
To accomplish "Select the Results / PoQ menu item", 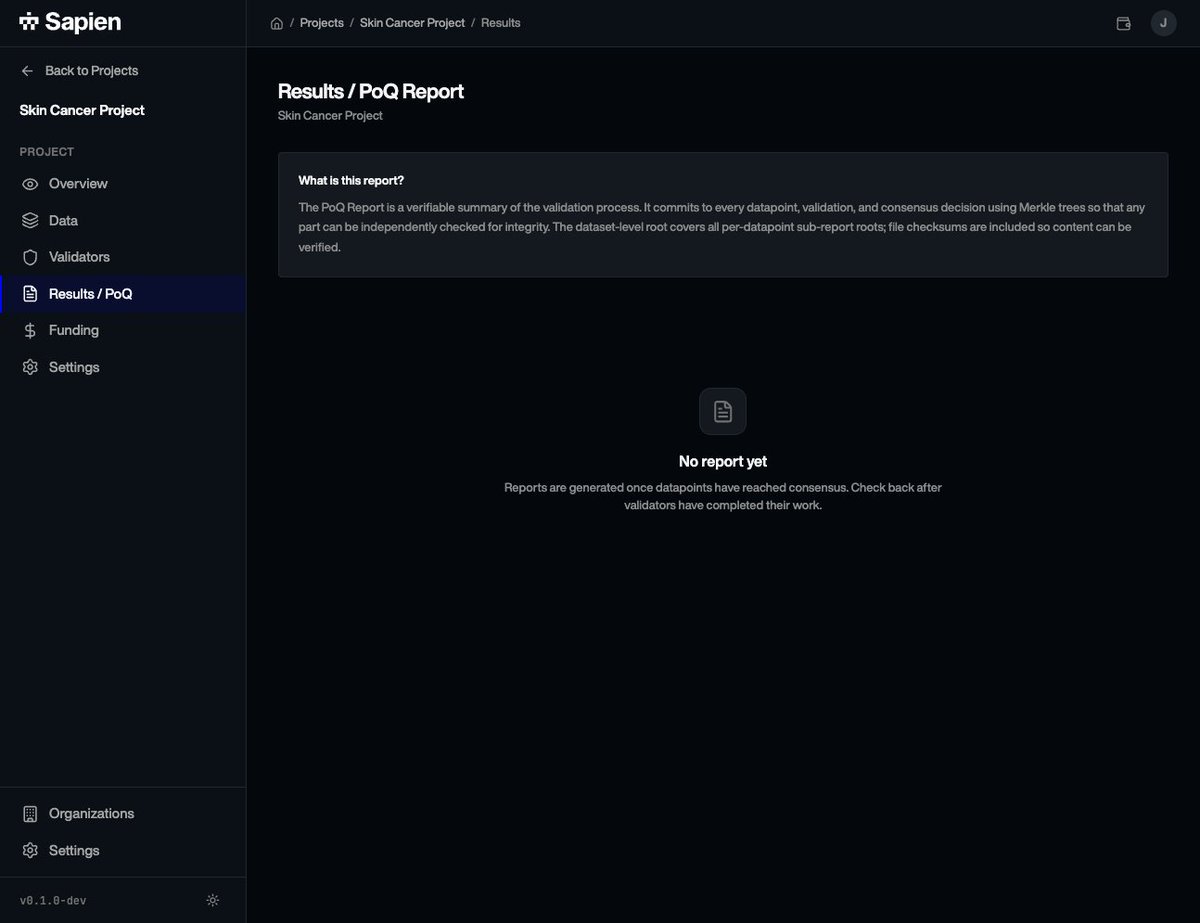I will (122, 294).
